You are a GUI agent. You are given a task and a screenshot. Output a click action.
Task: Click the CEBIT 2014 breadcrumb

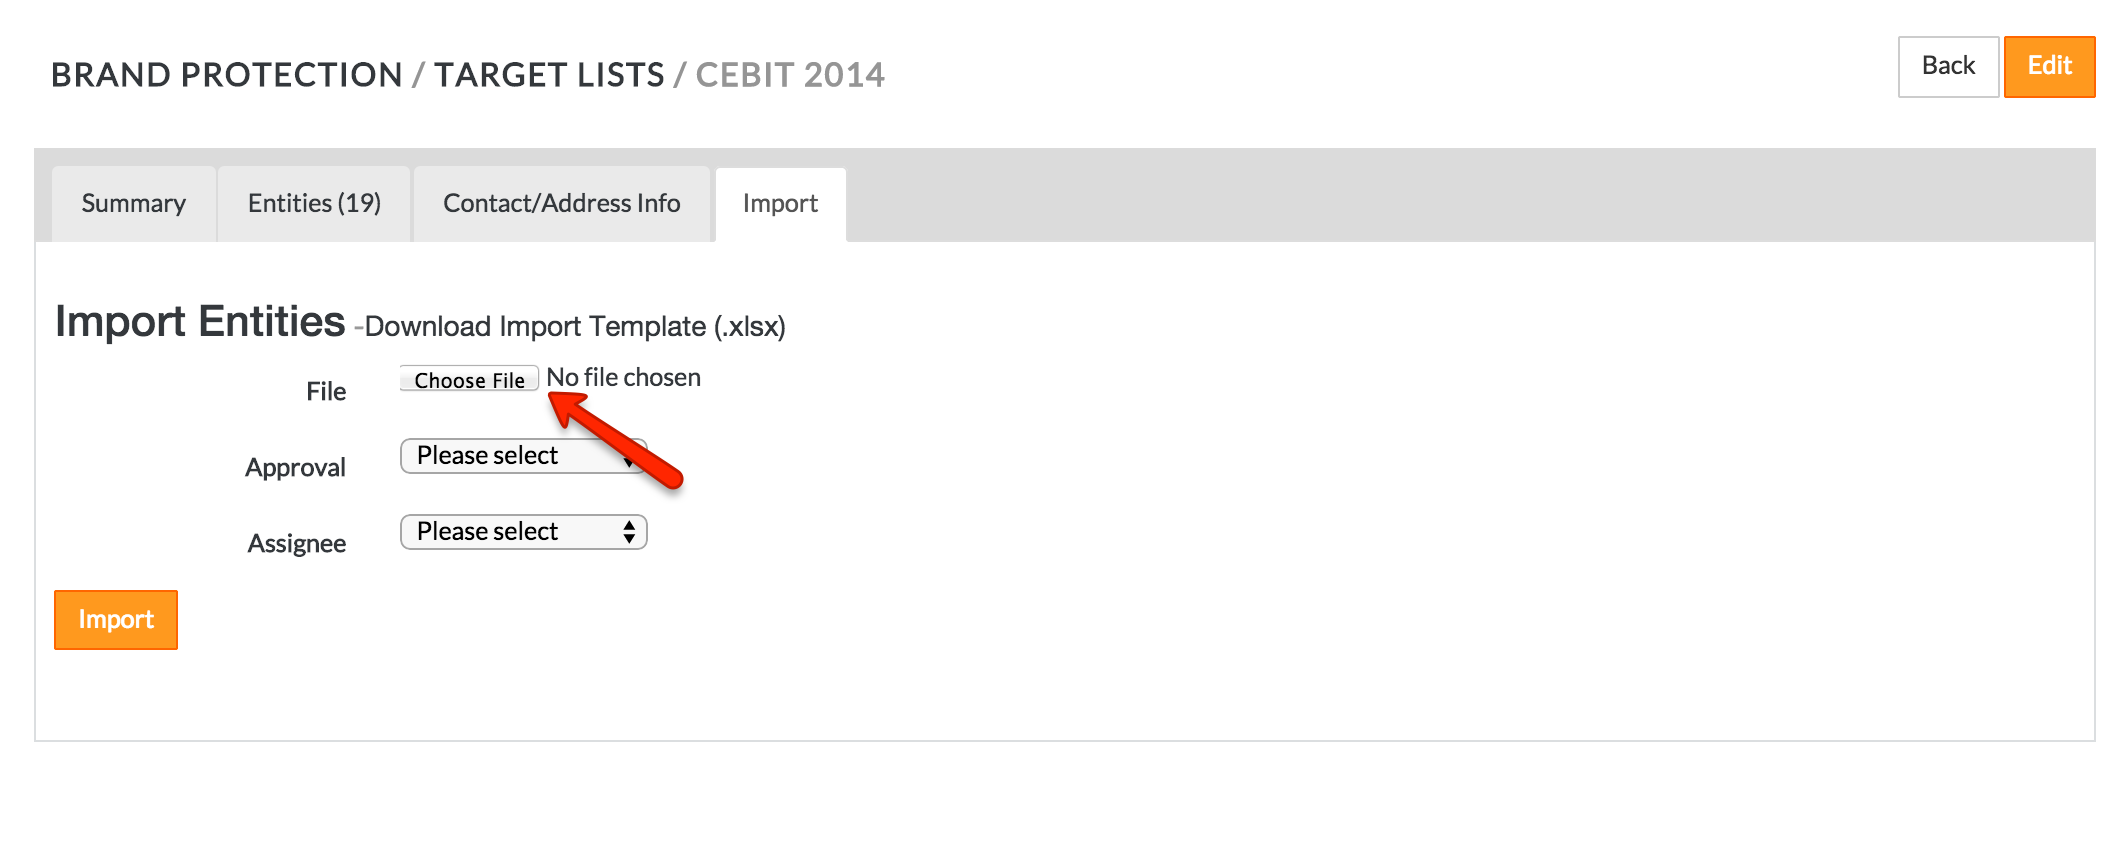click(792, 74)
